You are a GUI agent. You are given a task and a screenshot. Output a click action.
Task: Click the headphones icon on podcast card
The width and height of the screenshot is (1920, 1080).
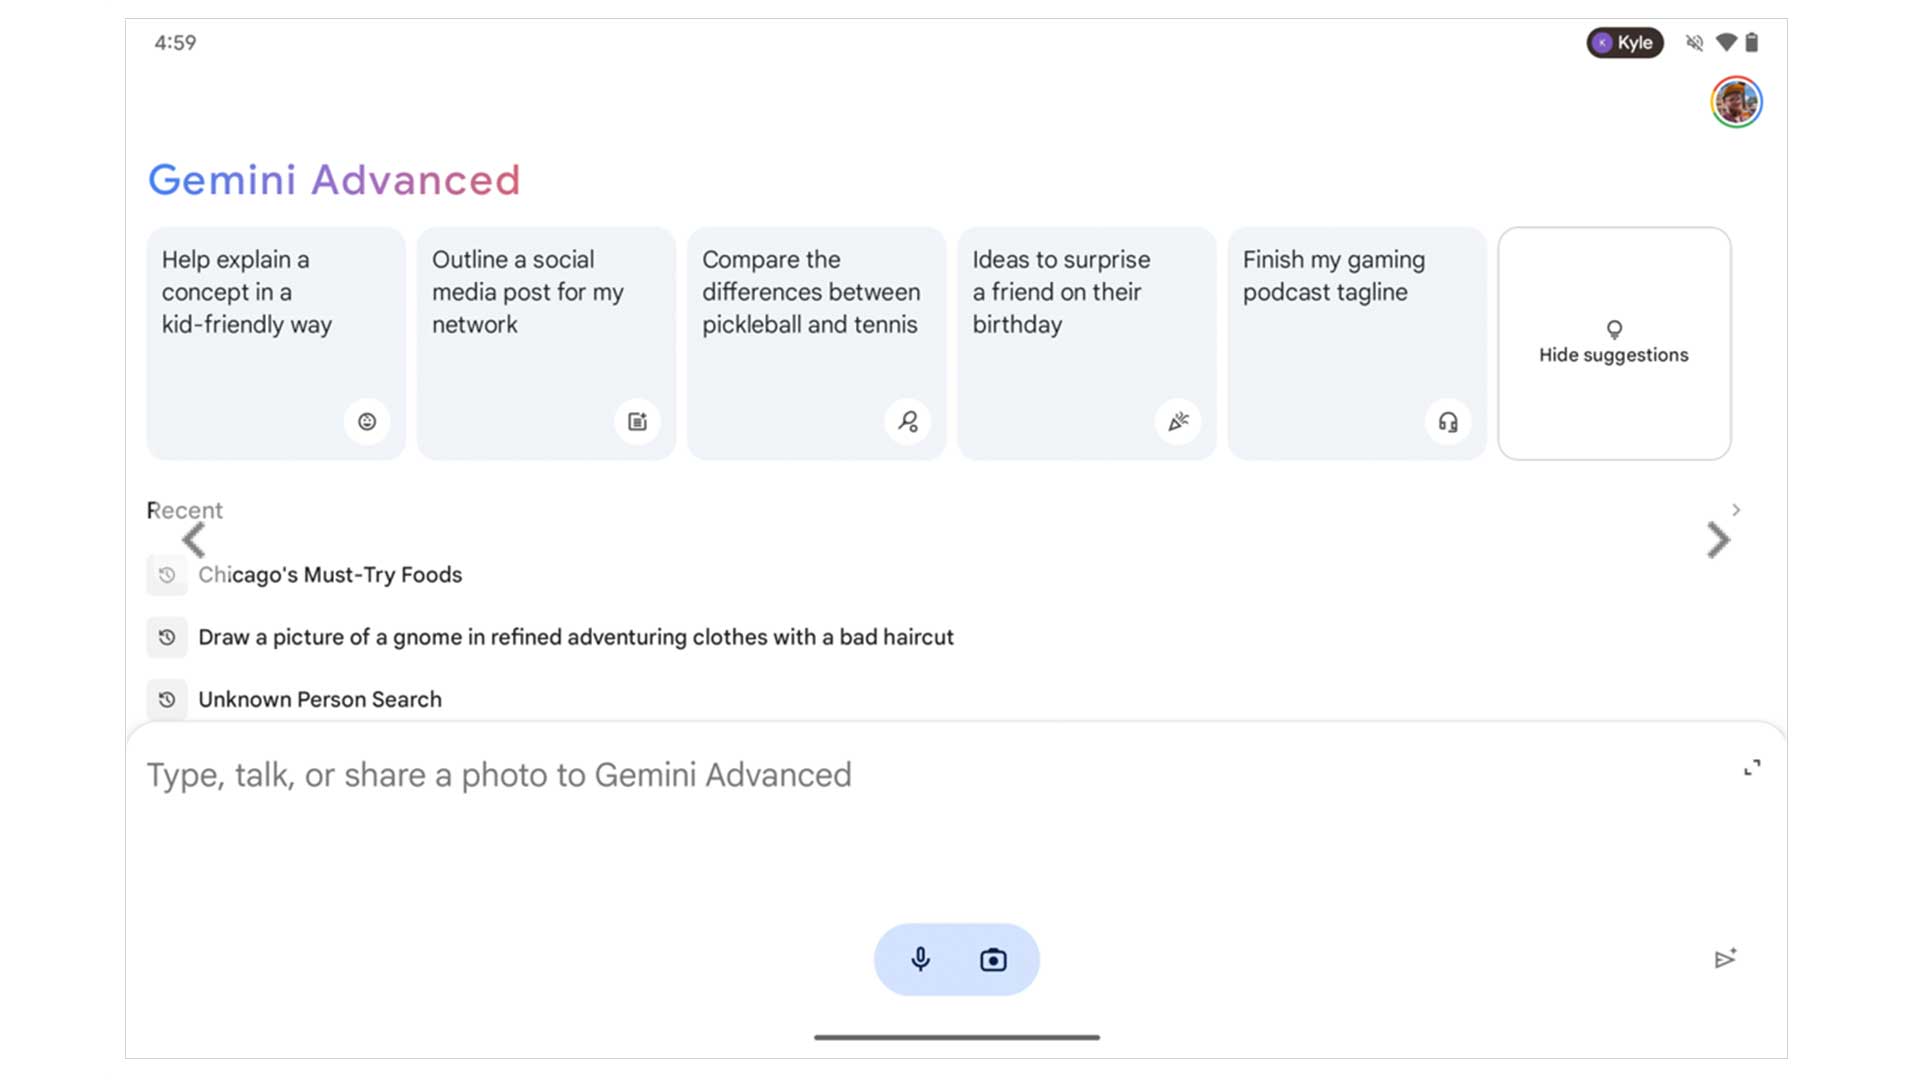(1448, 422)
